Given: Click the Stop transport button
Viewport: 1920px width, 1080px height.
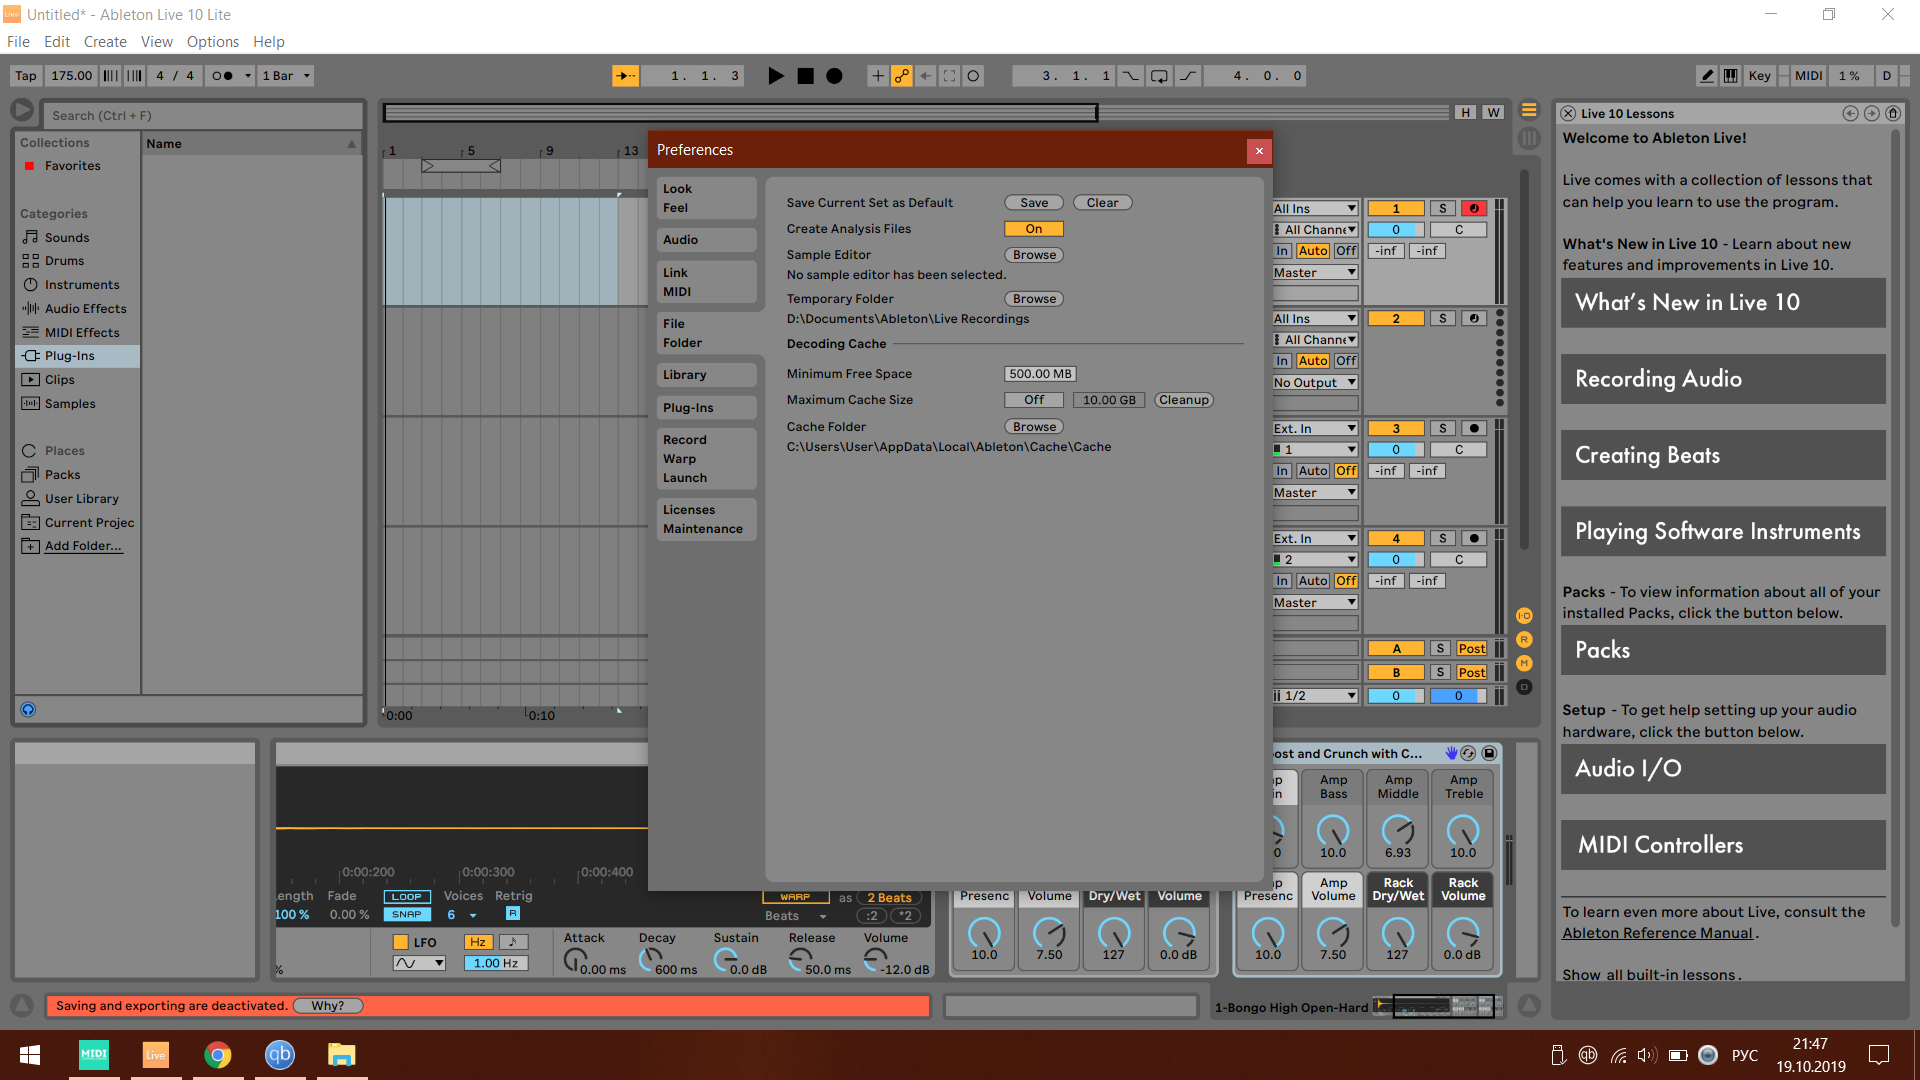Looking at the screenshot, I should 805,76.
